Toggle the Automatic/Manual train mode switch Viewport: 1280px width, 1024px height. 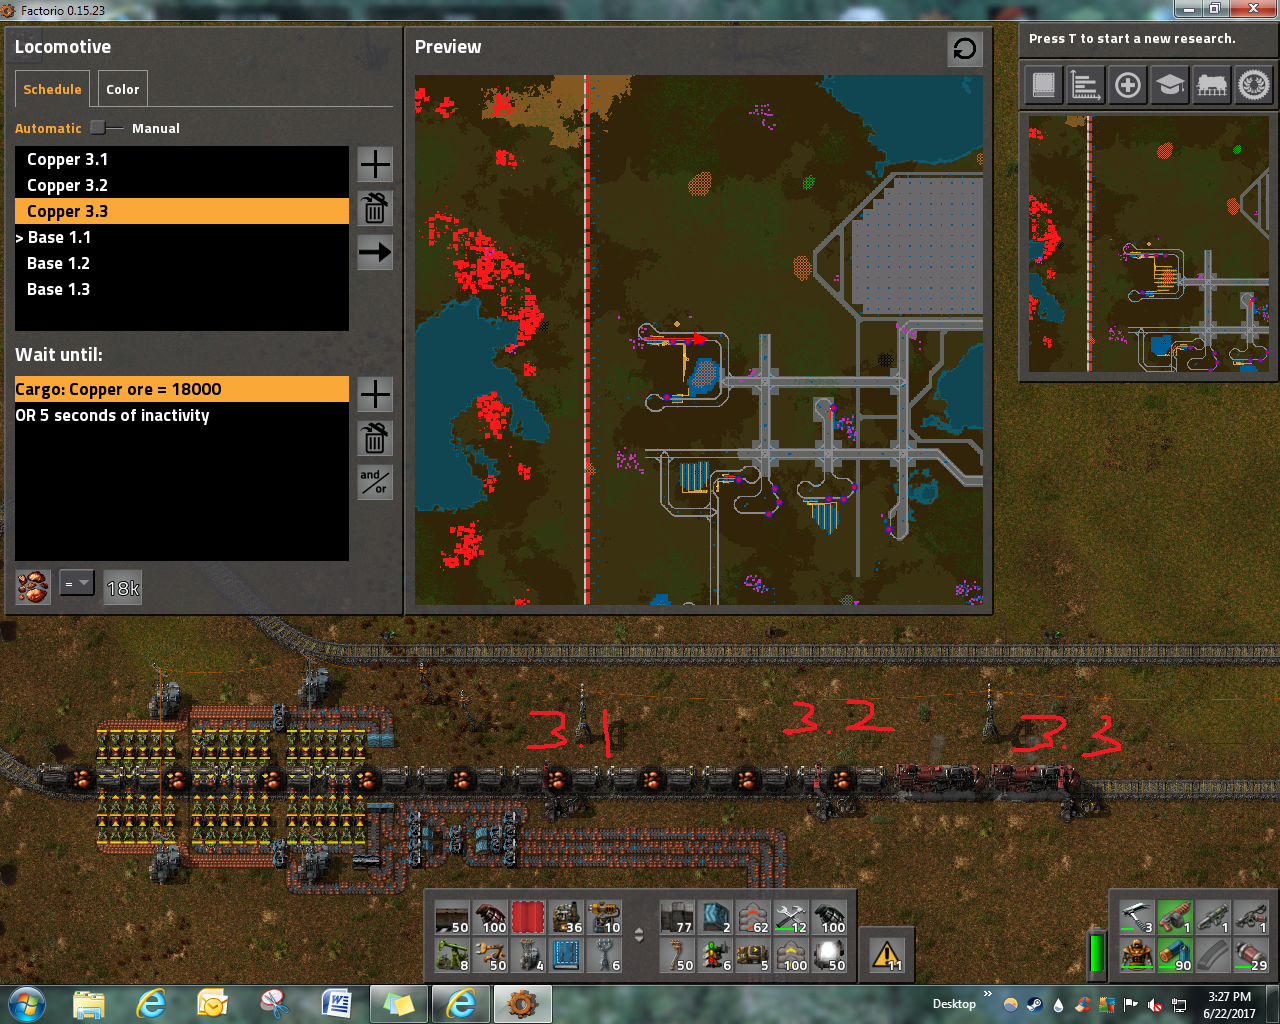[106, 128]
